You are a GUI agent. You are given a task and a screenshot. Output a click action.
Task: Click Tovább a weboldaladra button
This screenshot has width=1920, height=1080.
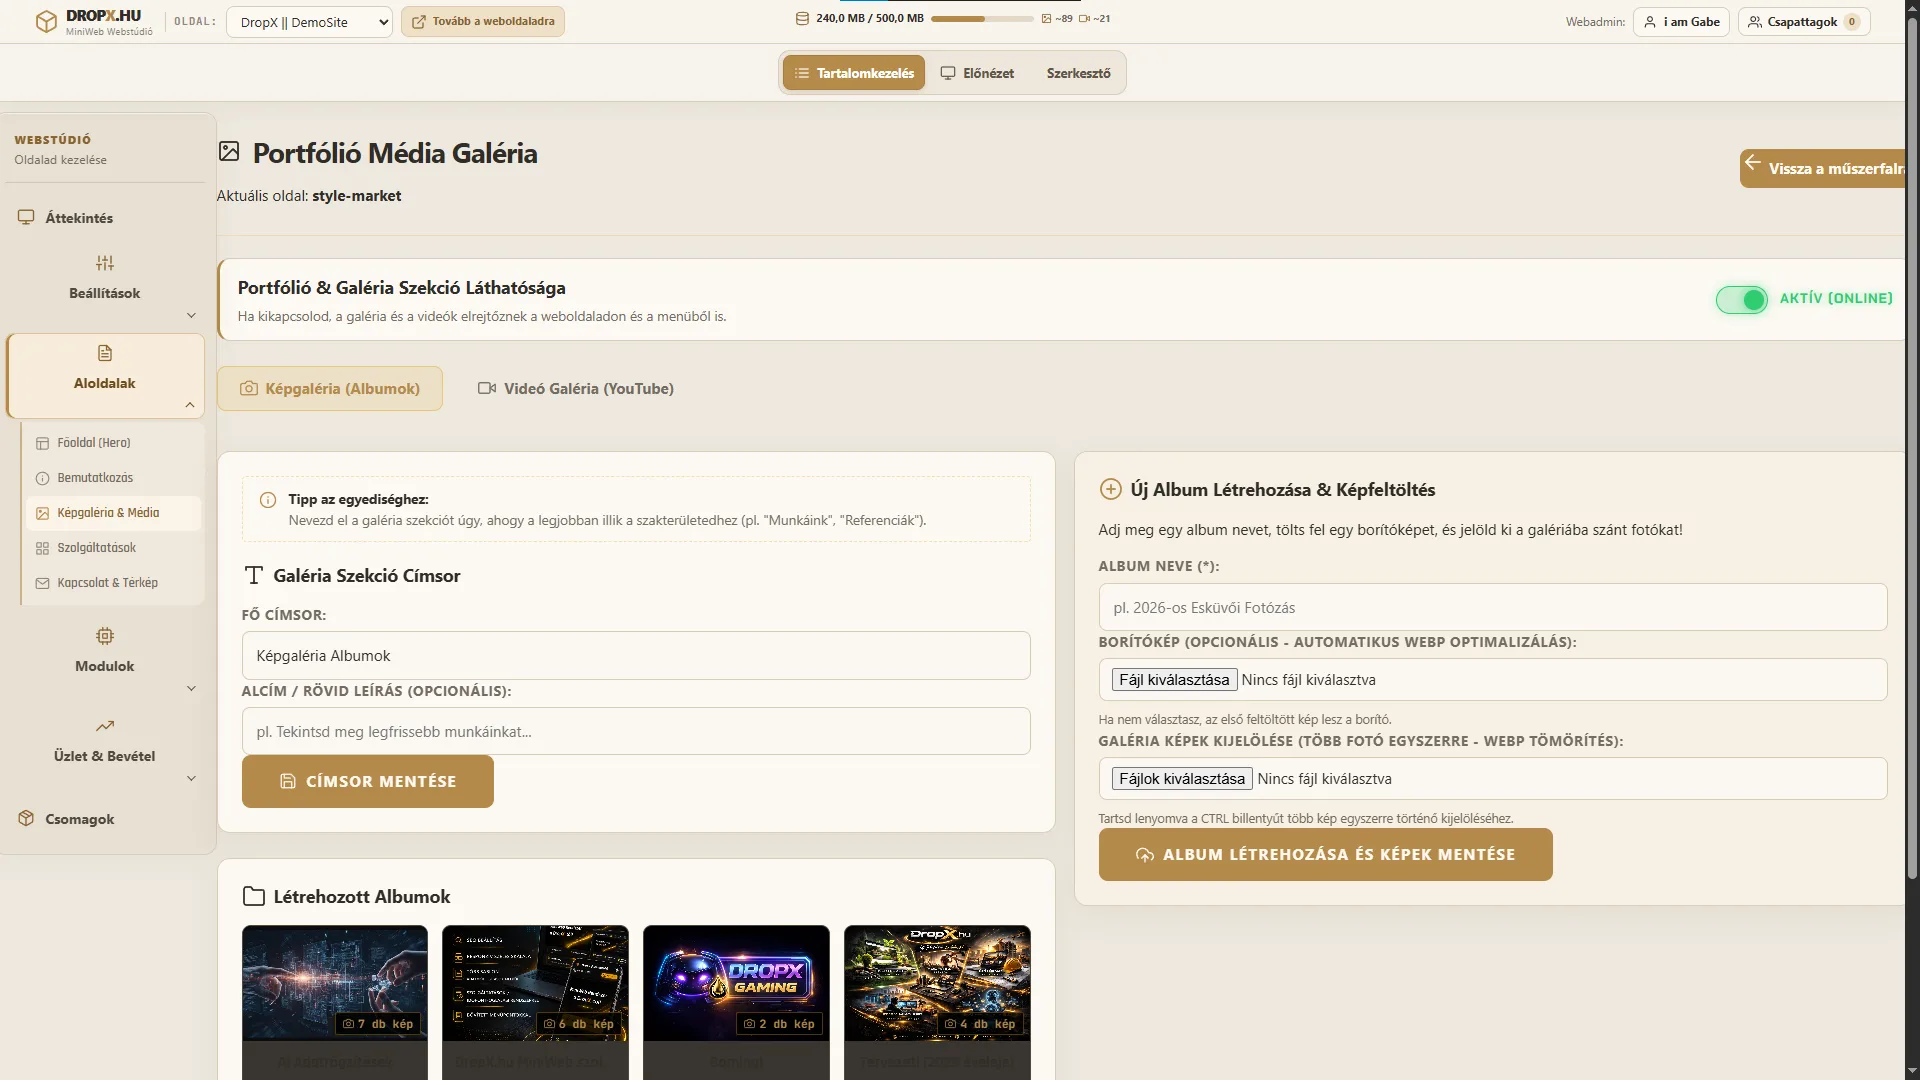tap(483, 21)
